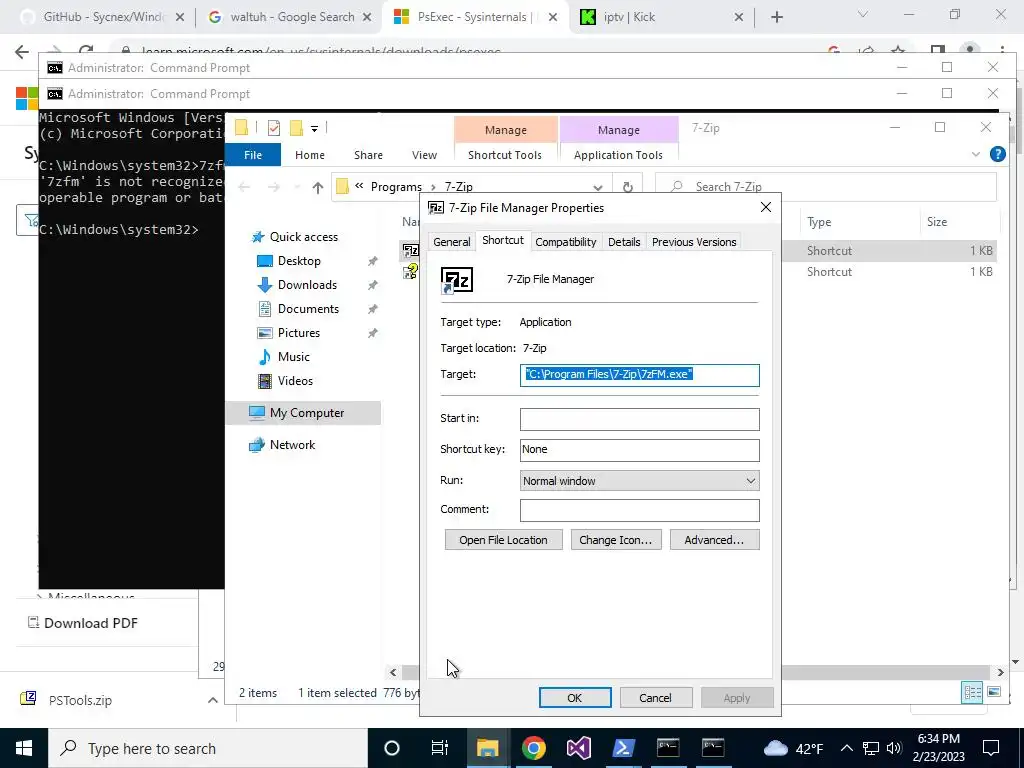Open the Run Normal window dropdown
The width and height of the screenshot is (1024, 768).
639,481
